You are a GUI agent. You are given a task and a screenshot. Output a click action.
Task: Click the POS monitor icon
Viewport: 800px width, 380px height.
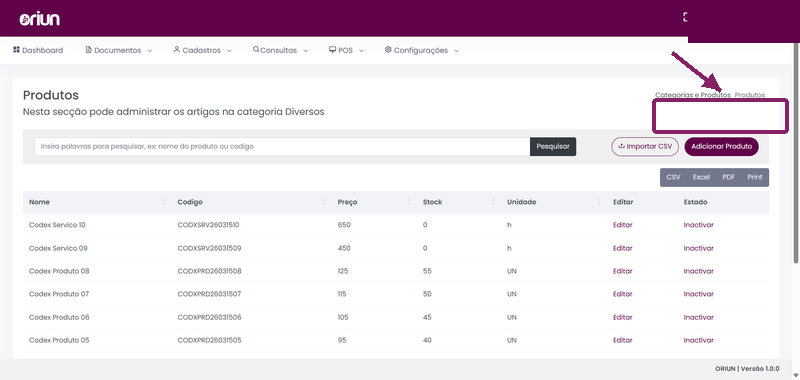point(333,50)
